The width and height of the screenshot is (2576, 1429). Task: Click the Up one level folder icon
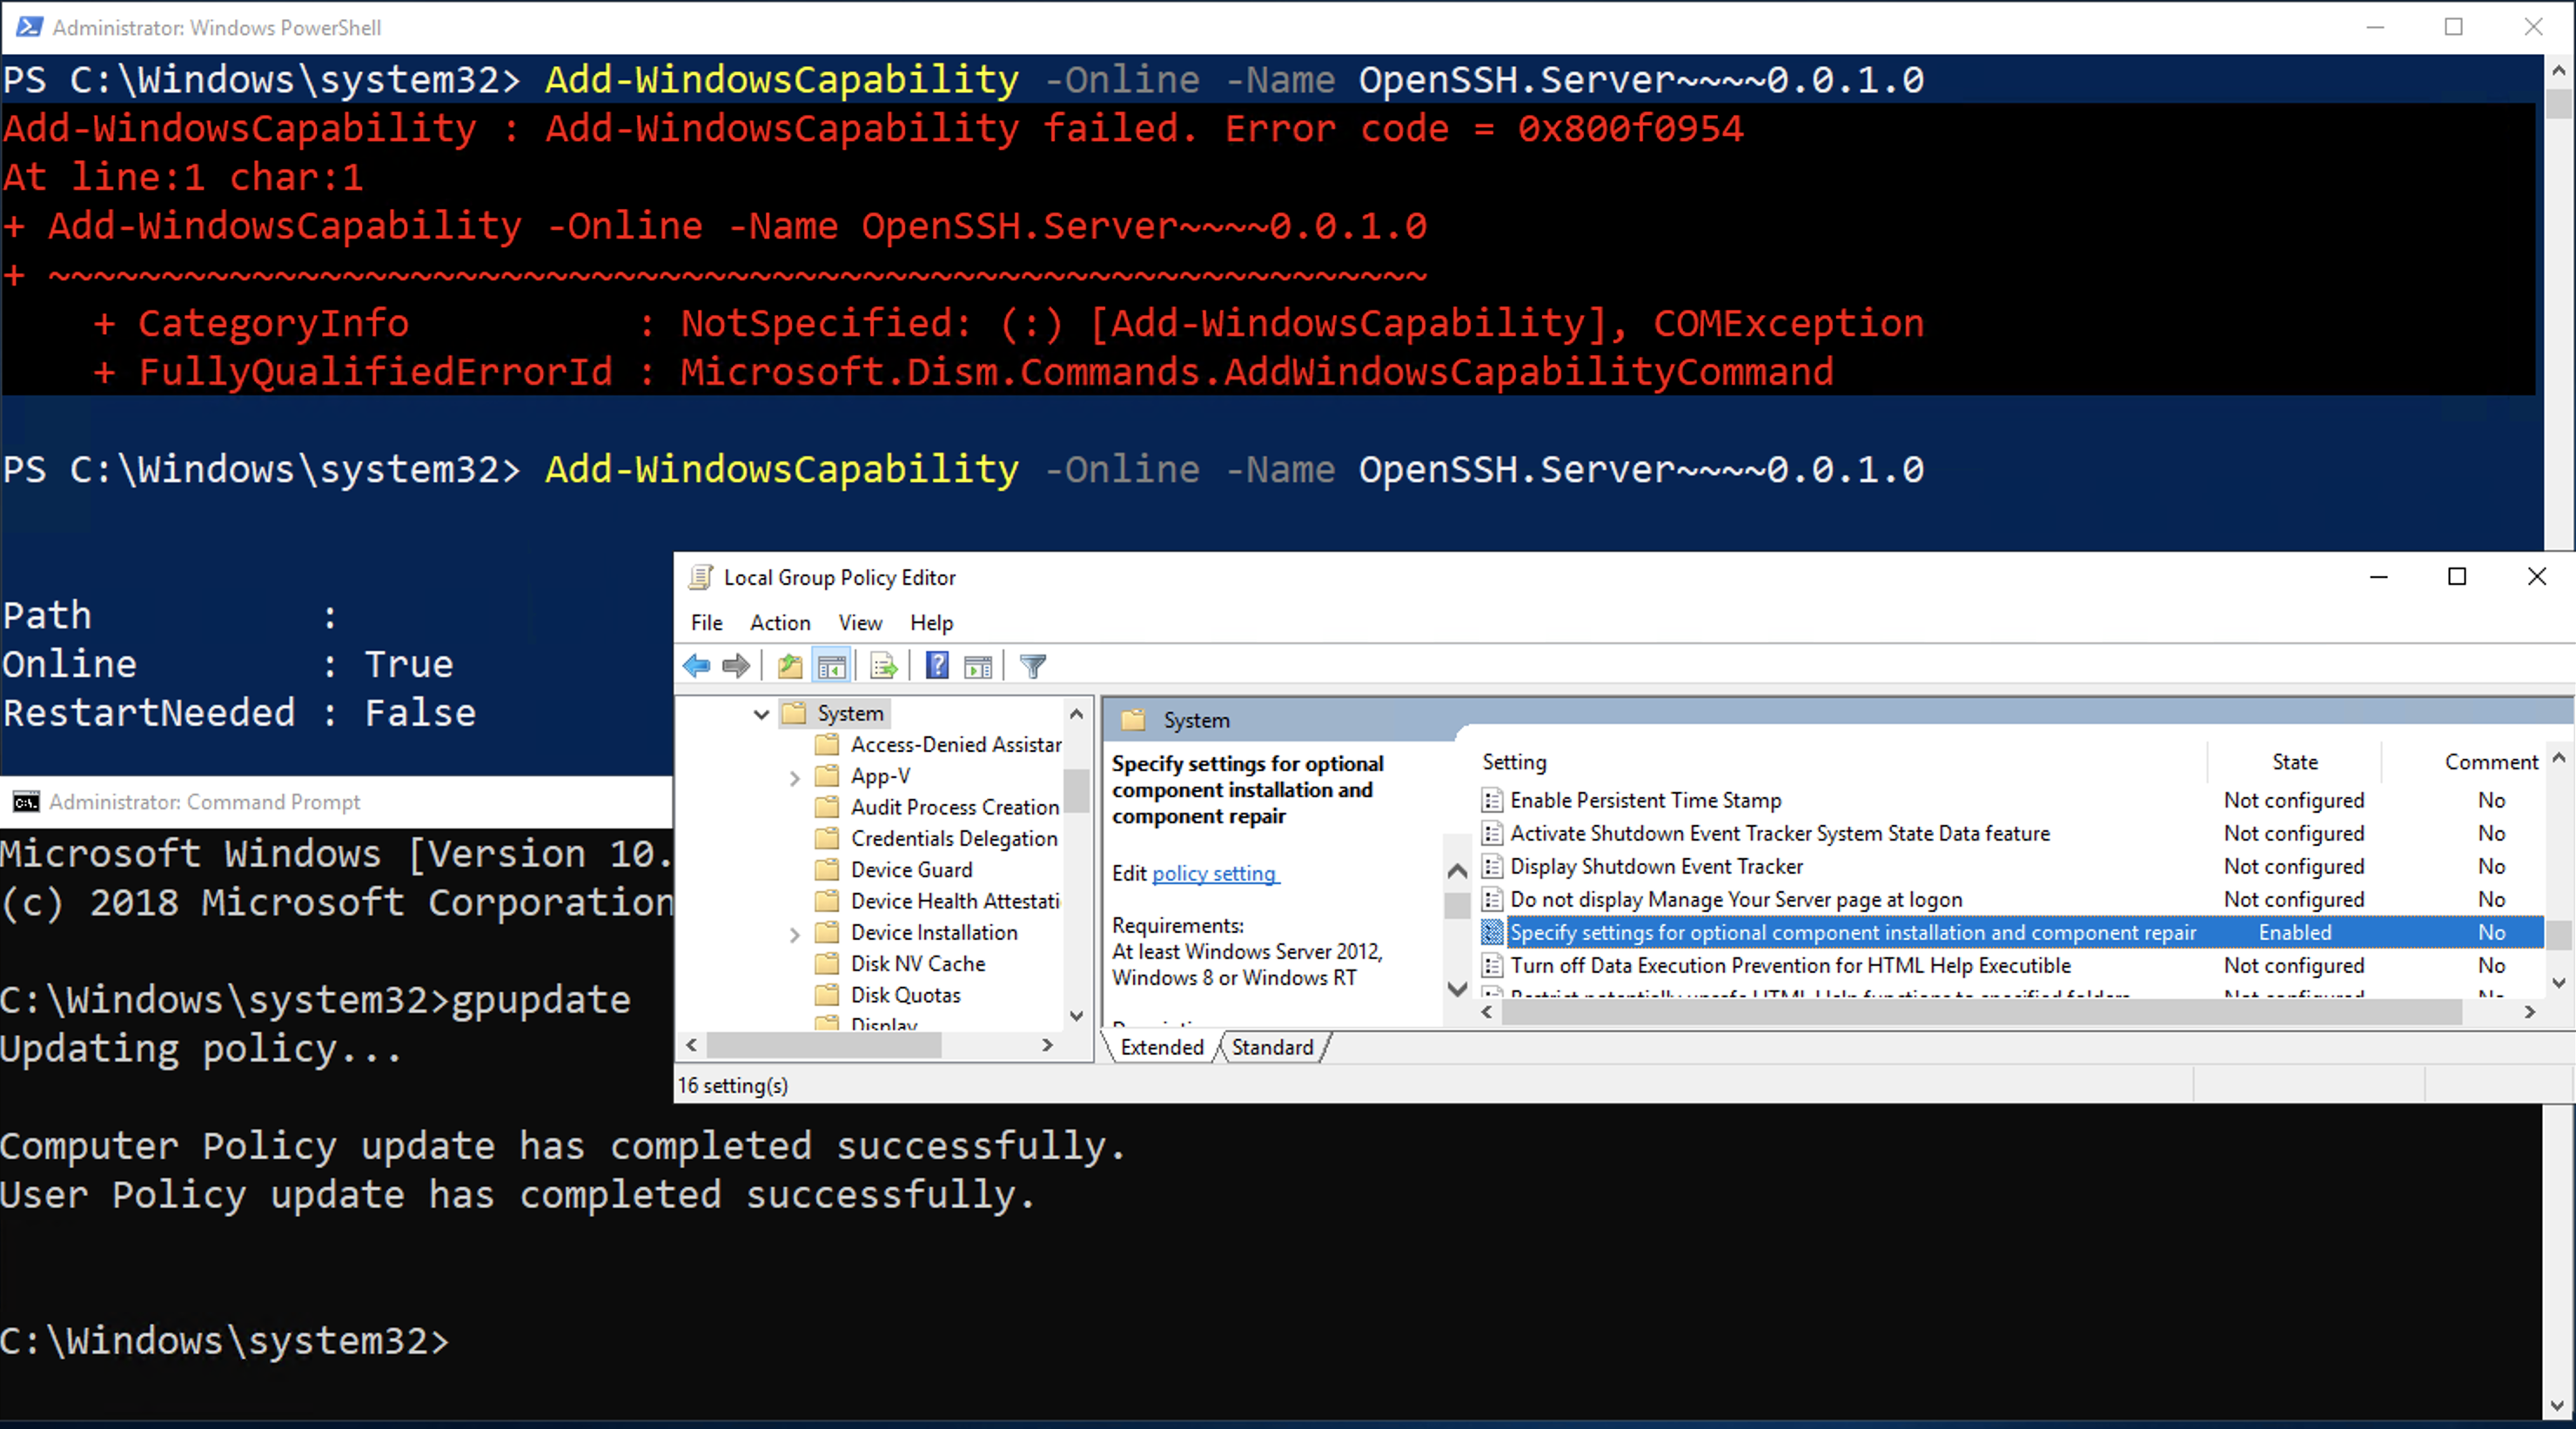790,666
